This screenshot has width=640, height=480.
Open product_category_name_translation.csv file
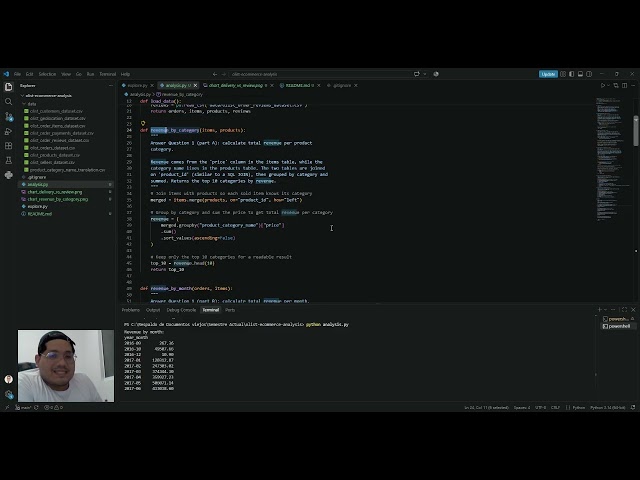click(x=67, y=170)
